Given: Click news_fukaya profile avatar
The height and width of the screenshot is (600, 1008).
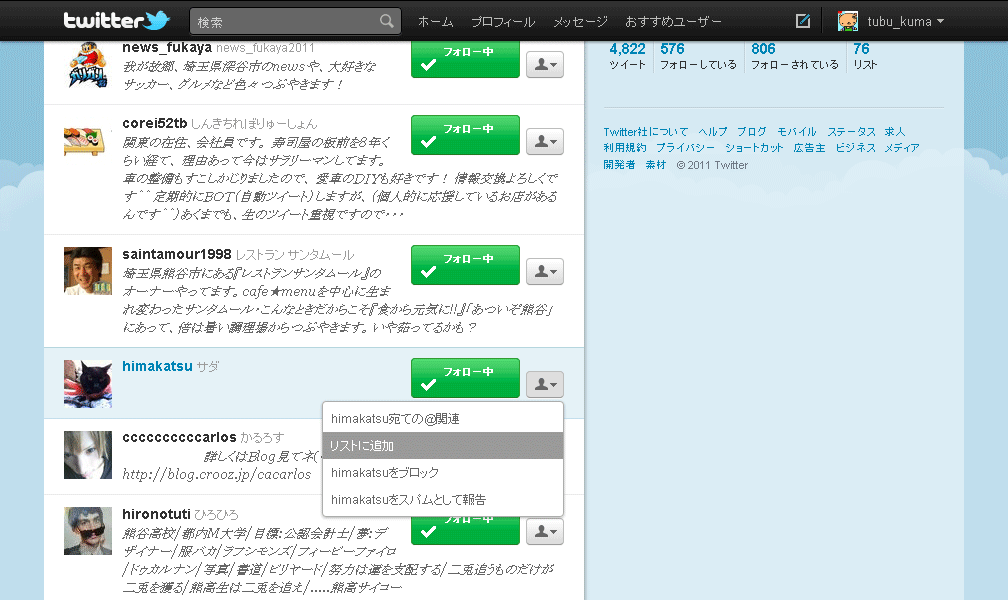Looking at the screenshot, I should coord(88,64).
